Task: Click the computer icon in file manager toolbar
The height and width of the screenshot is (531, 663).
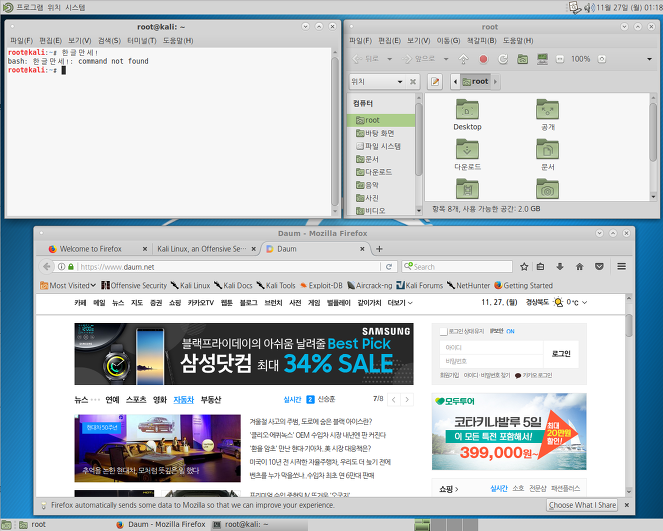Action: click(542, 59)
